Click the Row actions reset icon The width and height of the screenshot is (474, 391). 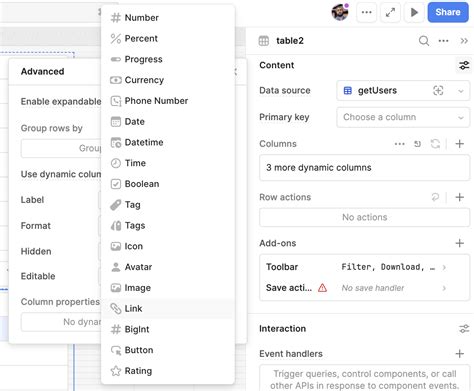(x=435, y=197)
